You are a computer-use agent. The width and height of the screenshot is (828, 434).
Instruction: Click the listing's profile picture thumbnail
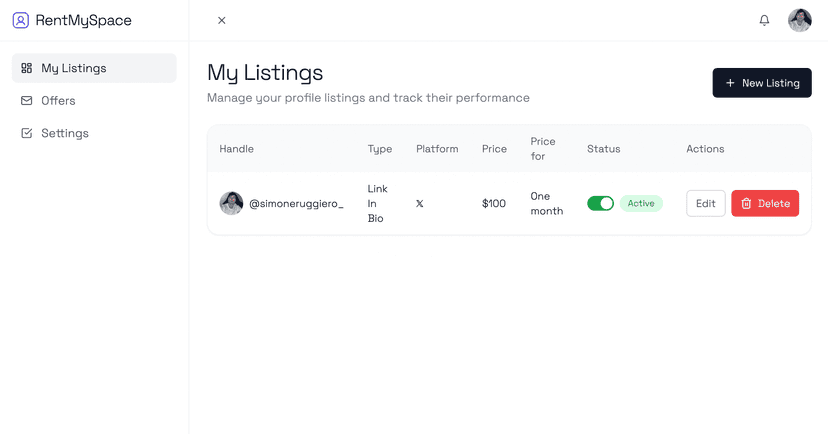click(x=231, y=204)
